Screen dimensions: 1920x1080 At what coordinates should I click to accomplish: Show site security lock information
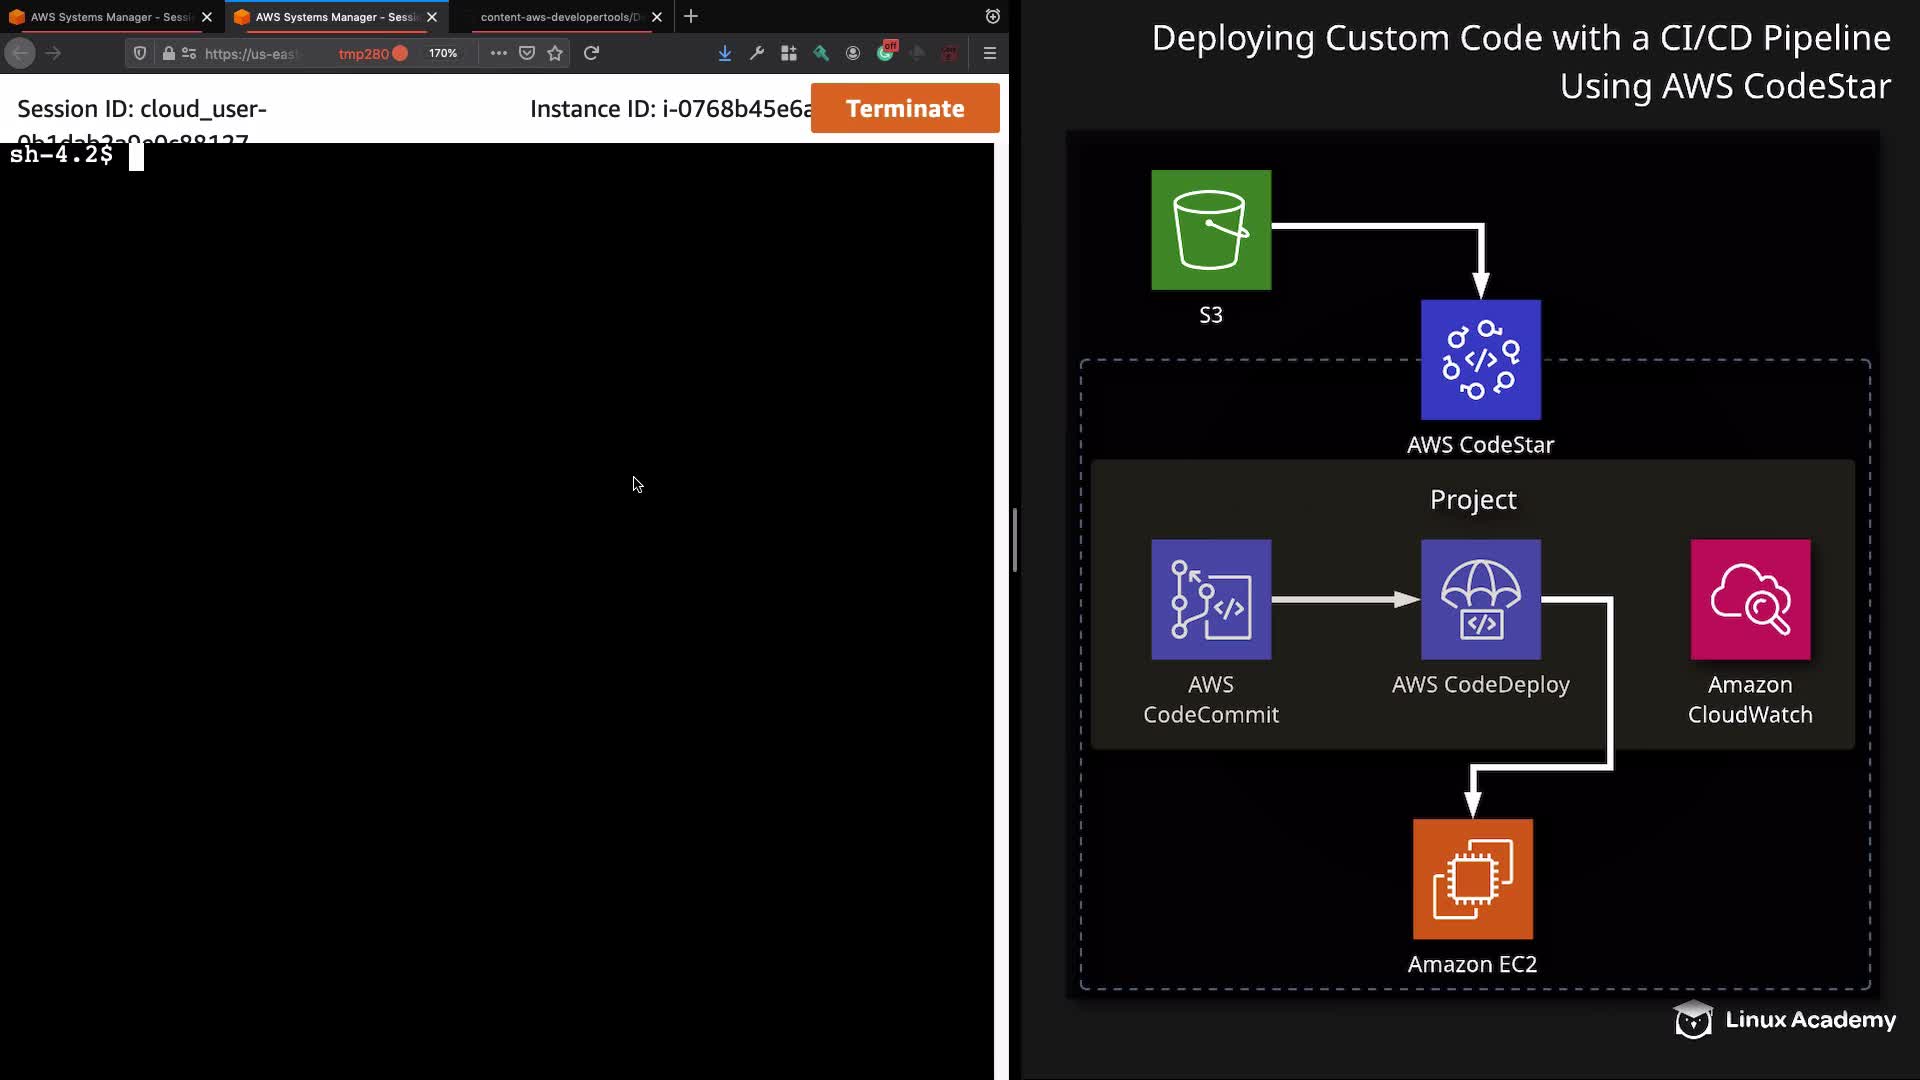point(168,53)
